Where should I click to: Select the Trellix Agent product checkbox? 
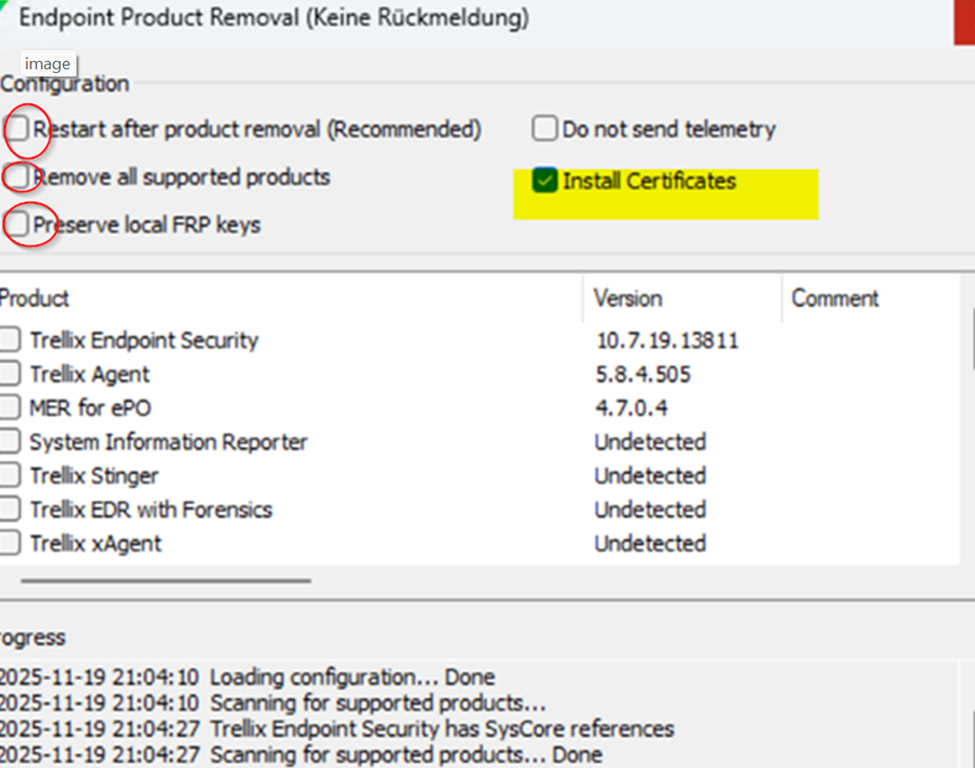point(9,374)
